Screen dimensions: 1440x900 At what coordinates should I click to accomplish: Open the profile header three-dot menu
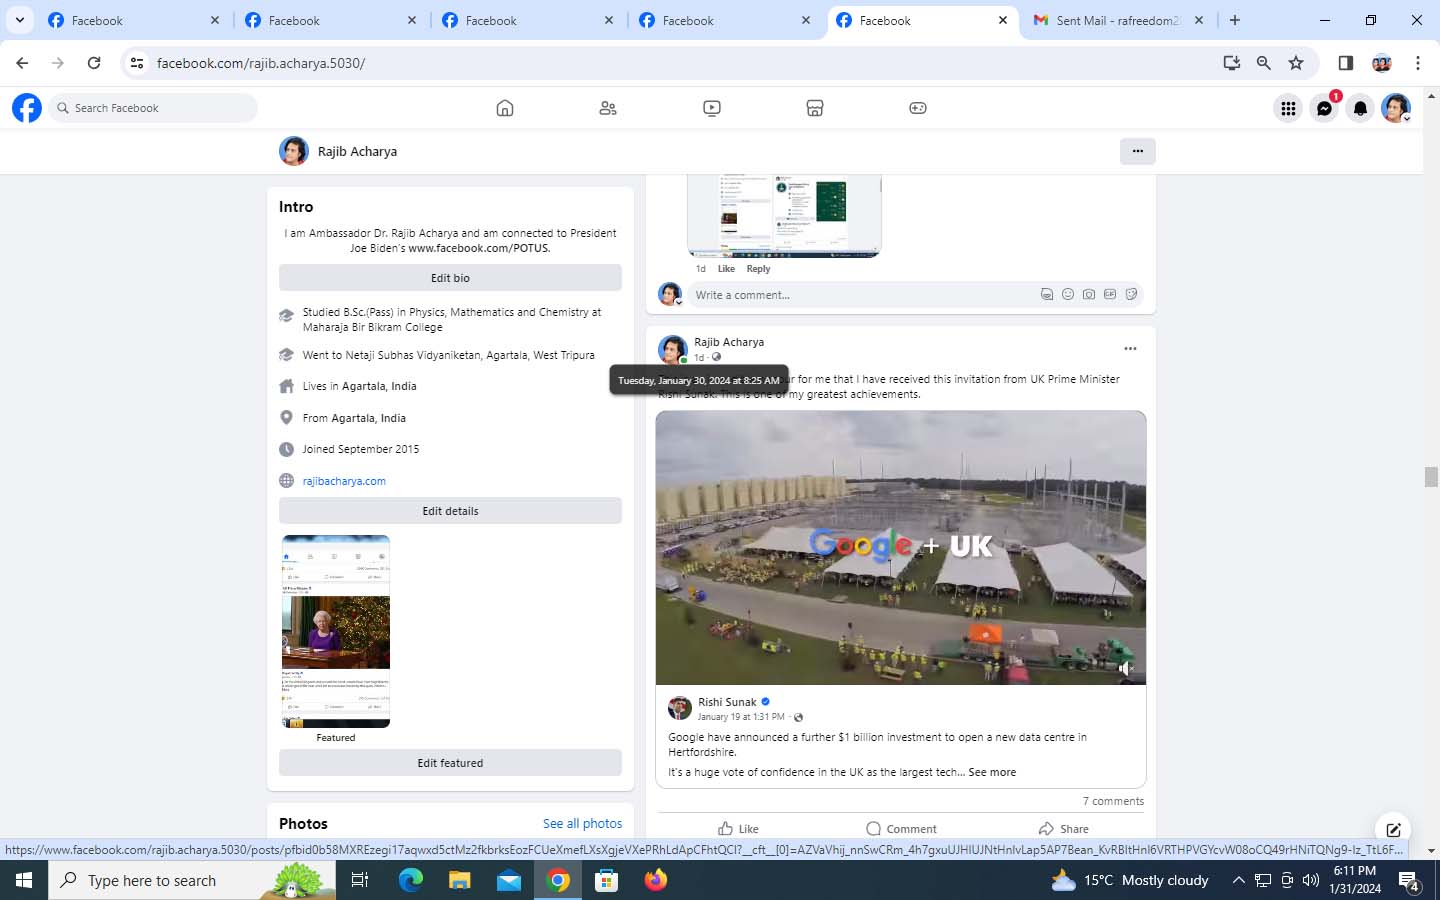pyautogui.click(x=1137, y=151)
